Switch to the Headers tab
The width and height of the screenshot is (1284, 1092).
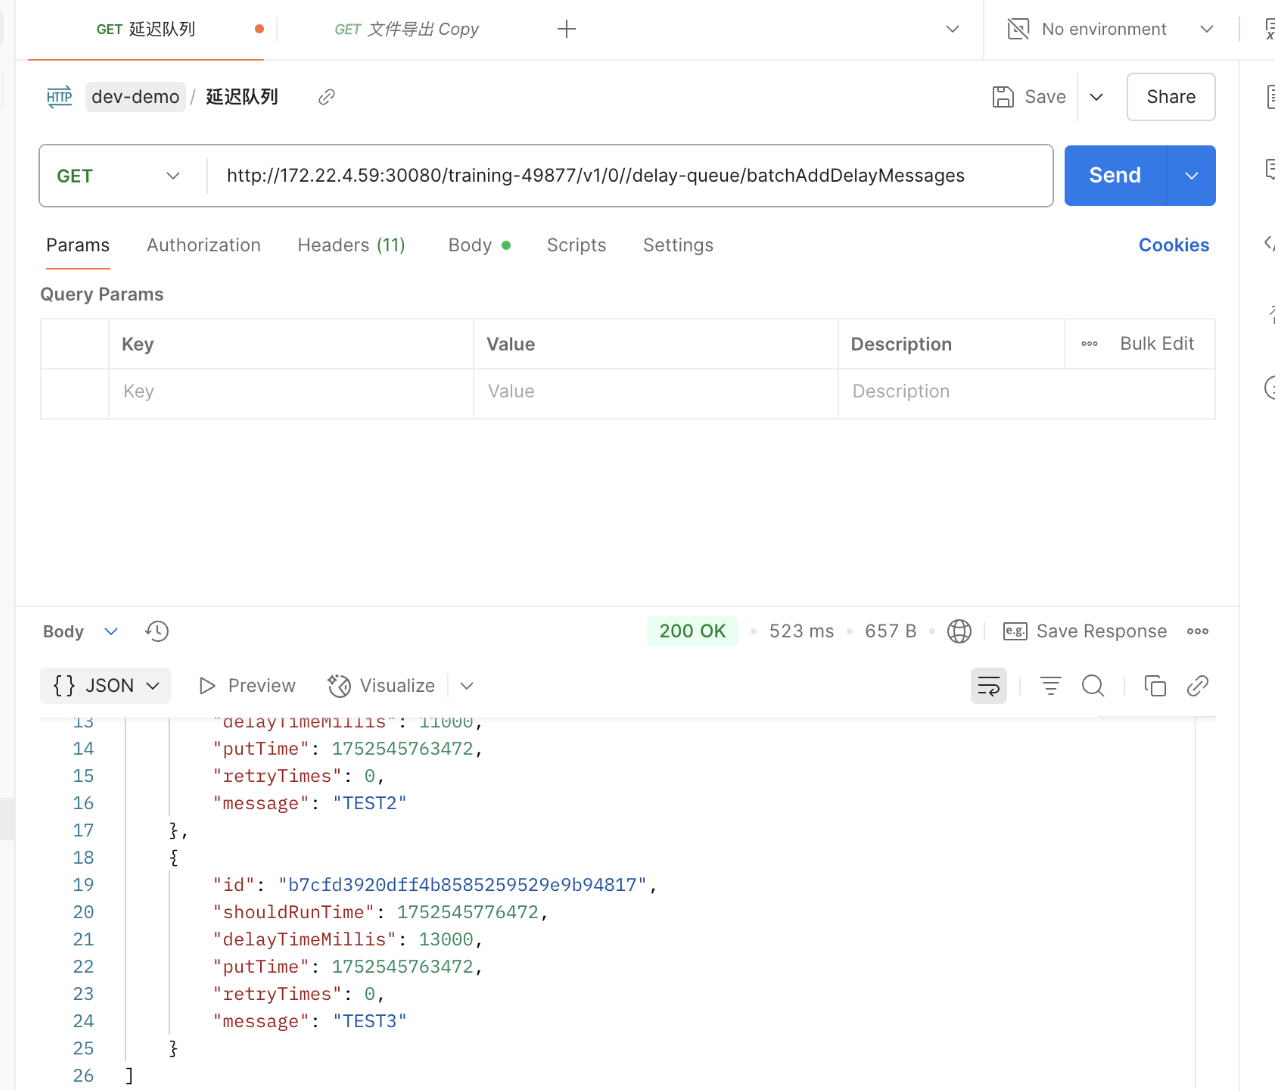(351, 245)
